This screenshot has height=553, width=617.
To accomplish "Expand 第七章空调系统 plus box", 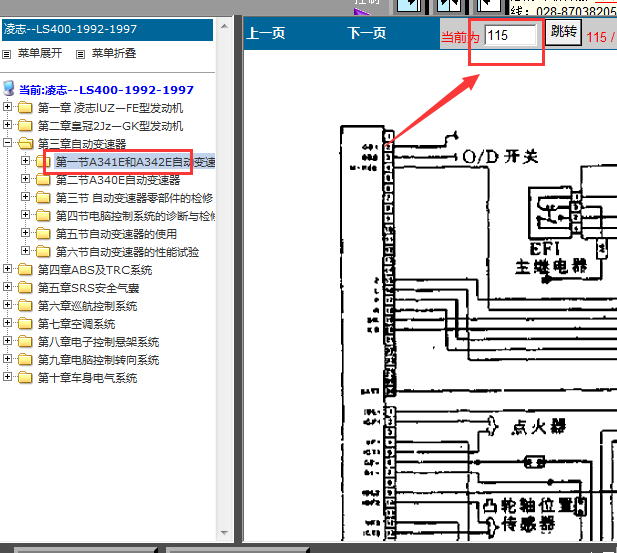I will (x=7, y=323).
